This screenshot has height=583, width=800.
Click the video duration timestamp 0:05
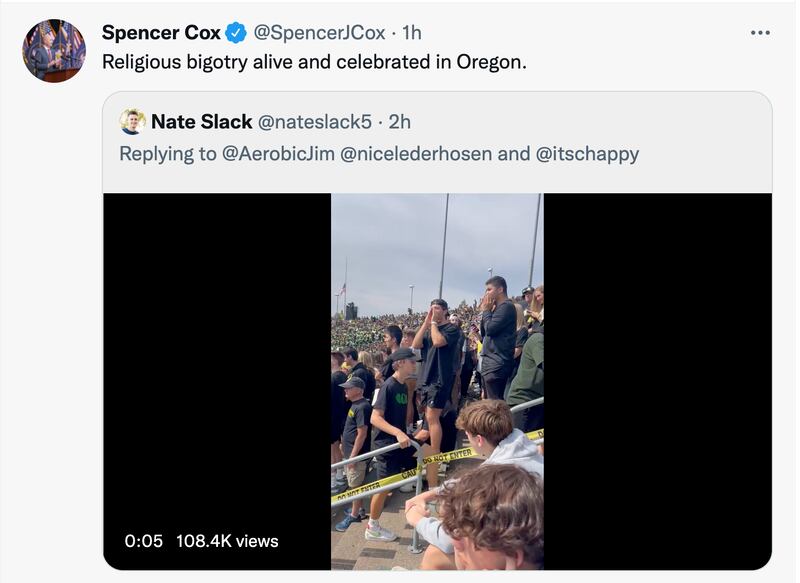click(141, 541)
